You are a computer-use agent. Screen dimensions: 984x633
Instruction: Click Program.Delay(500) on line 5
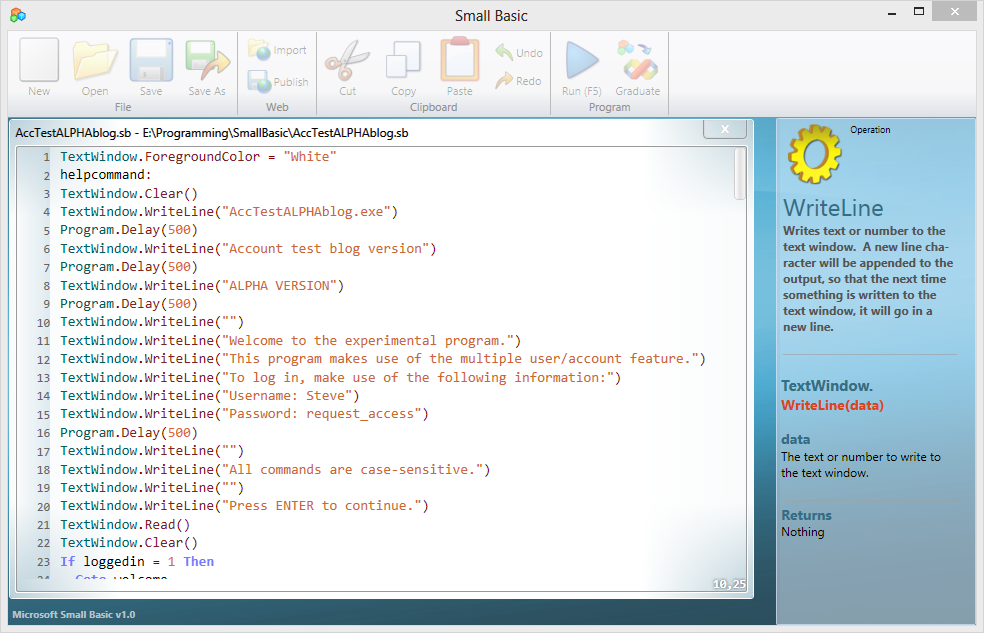(129, 230)
